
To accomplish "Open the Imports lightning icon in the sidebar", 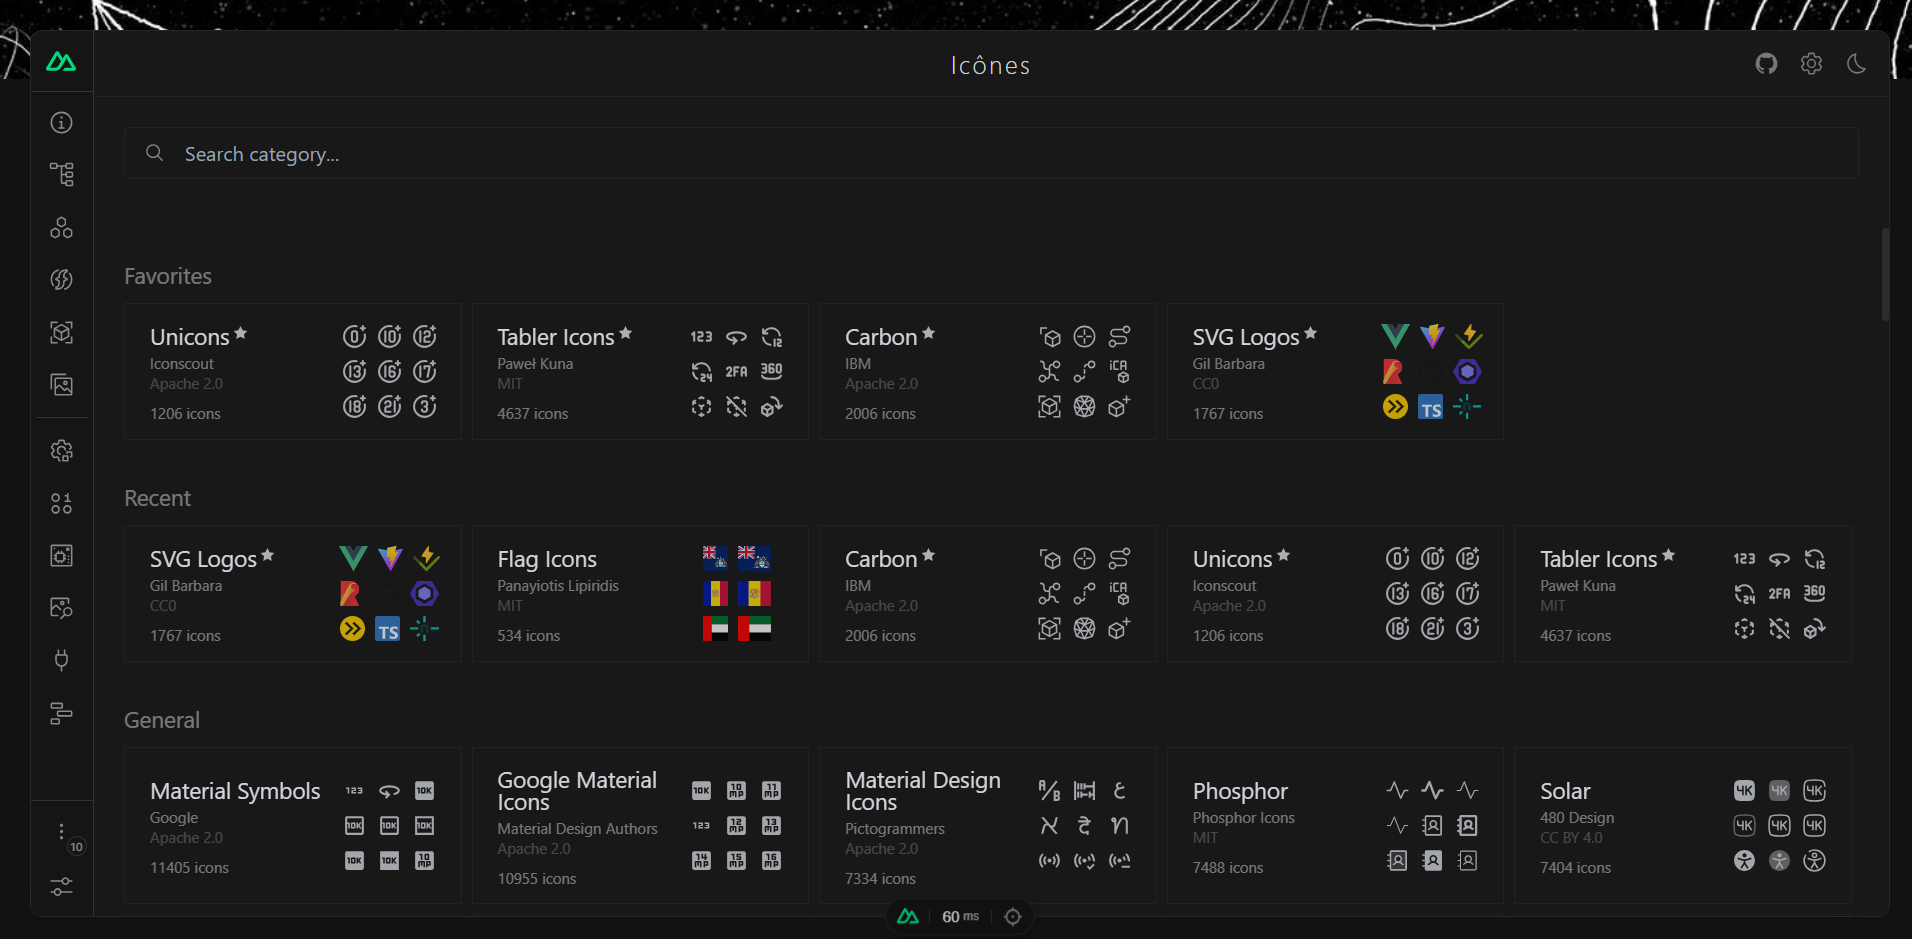I will point(62,280).
